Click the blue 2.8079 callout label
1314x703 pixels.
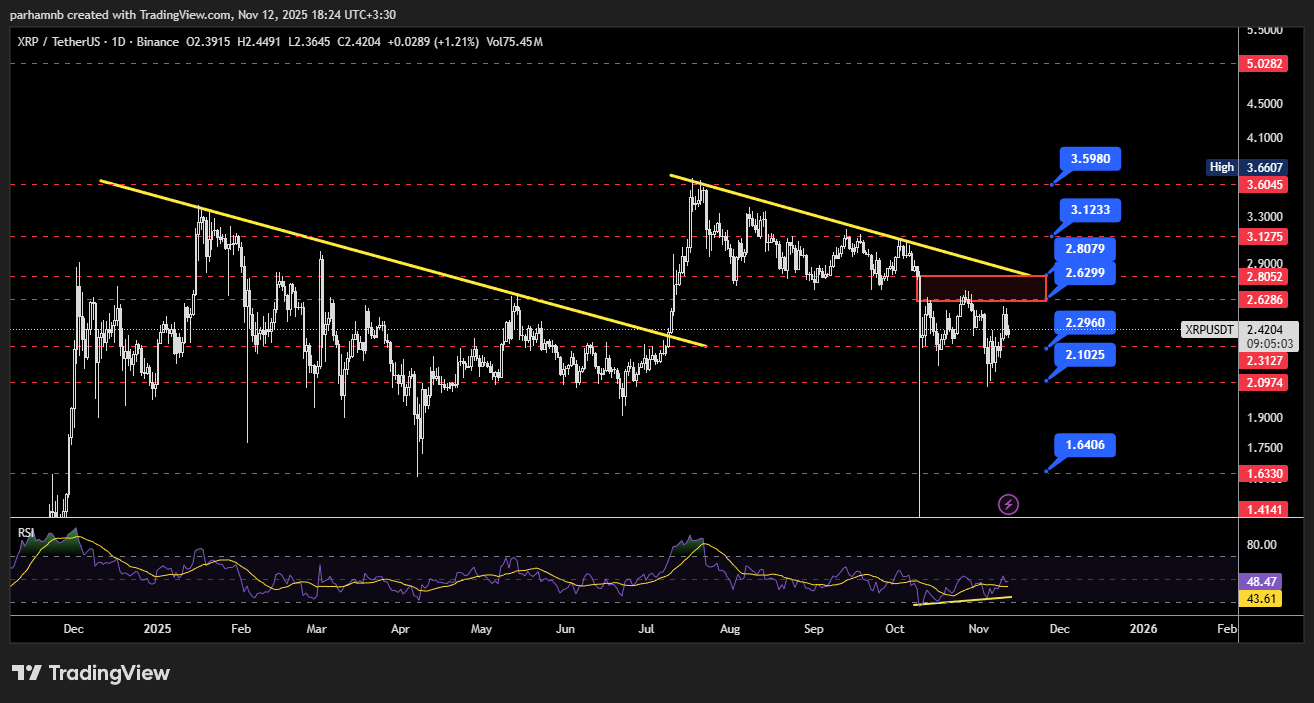coord(1084,248)
